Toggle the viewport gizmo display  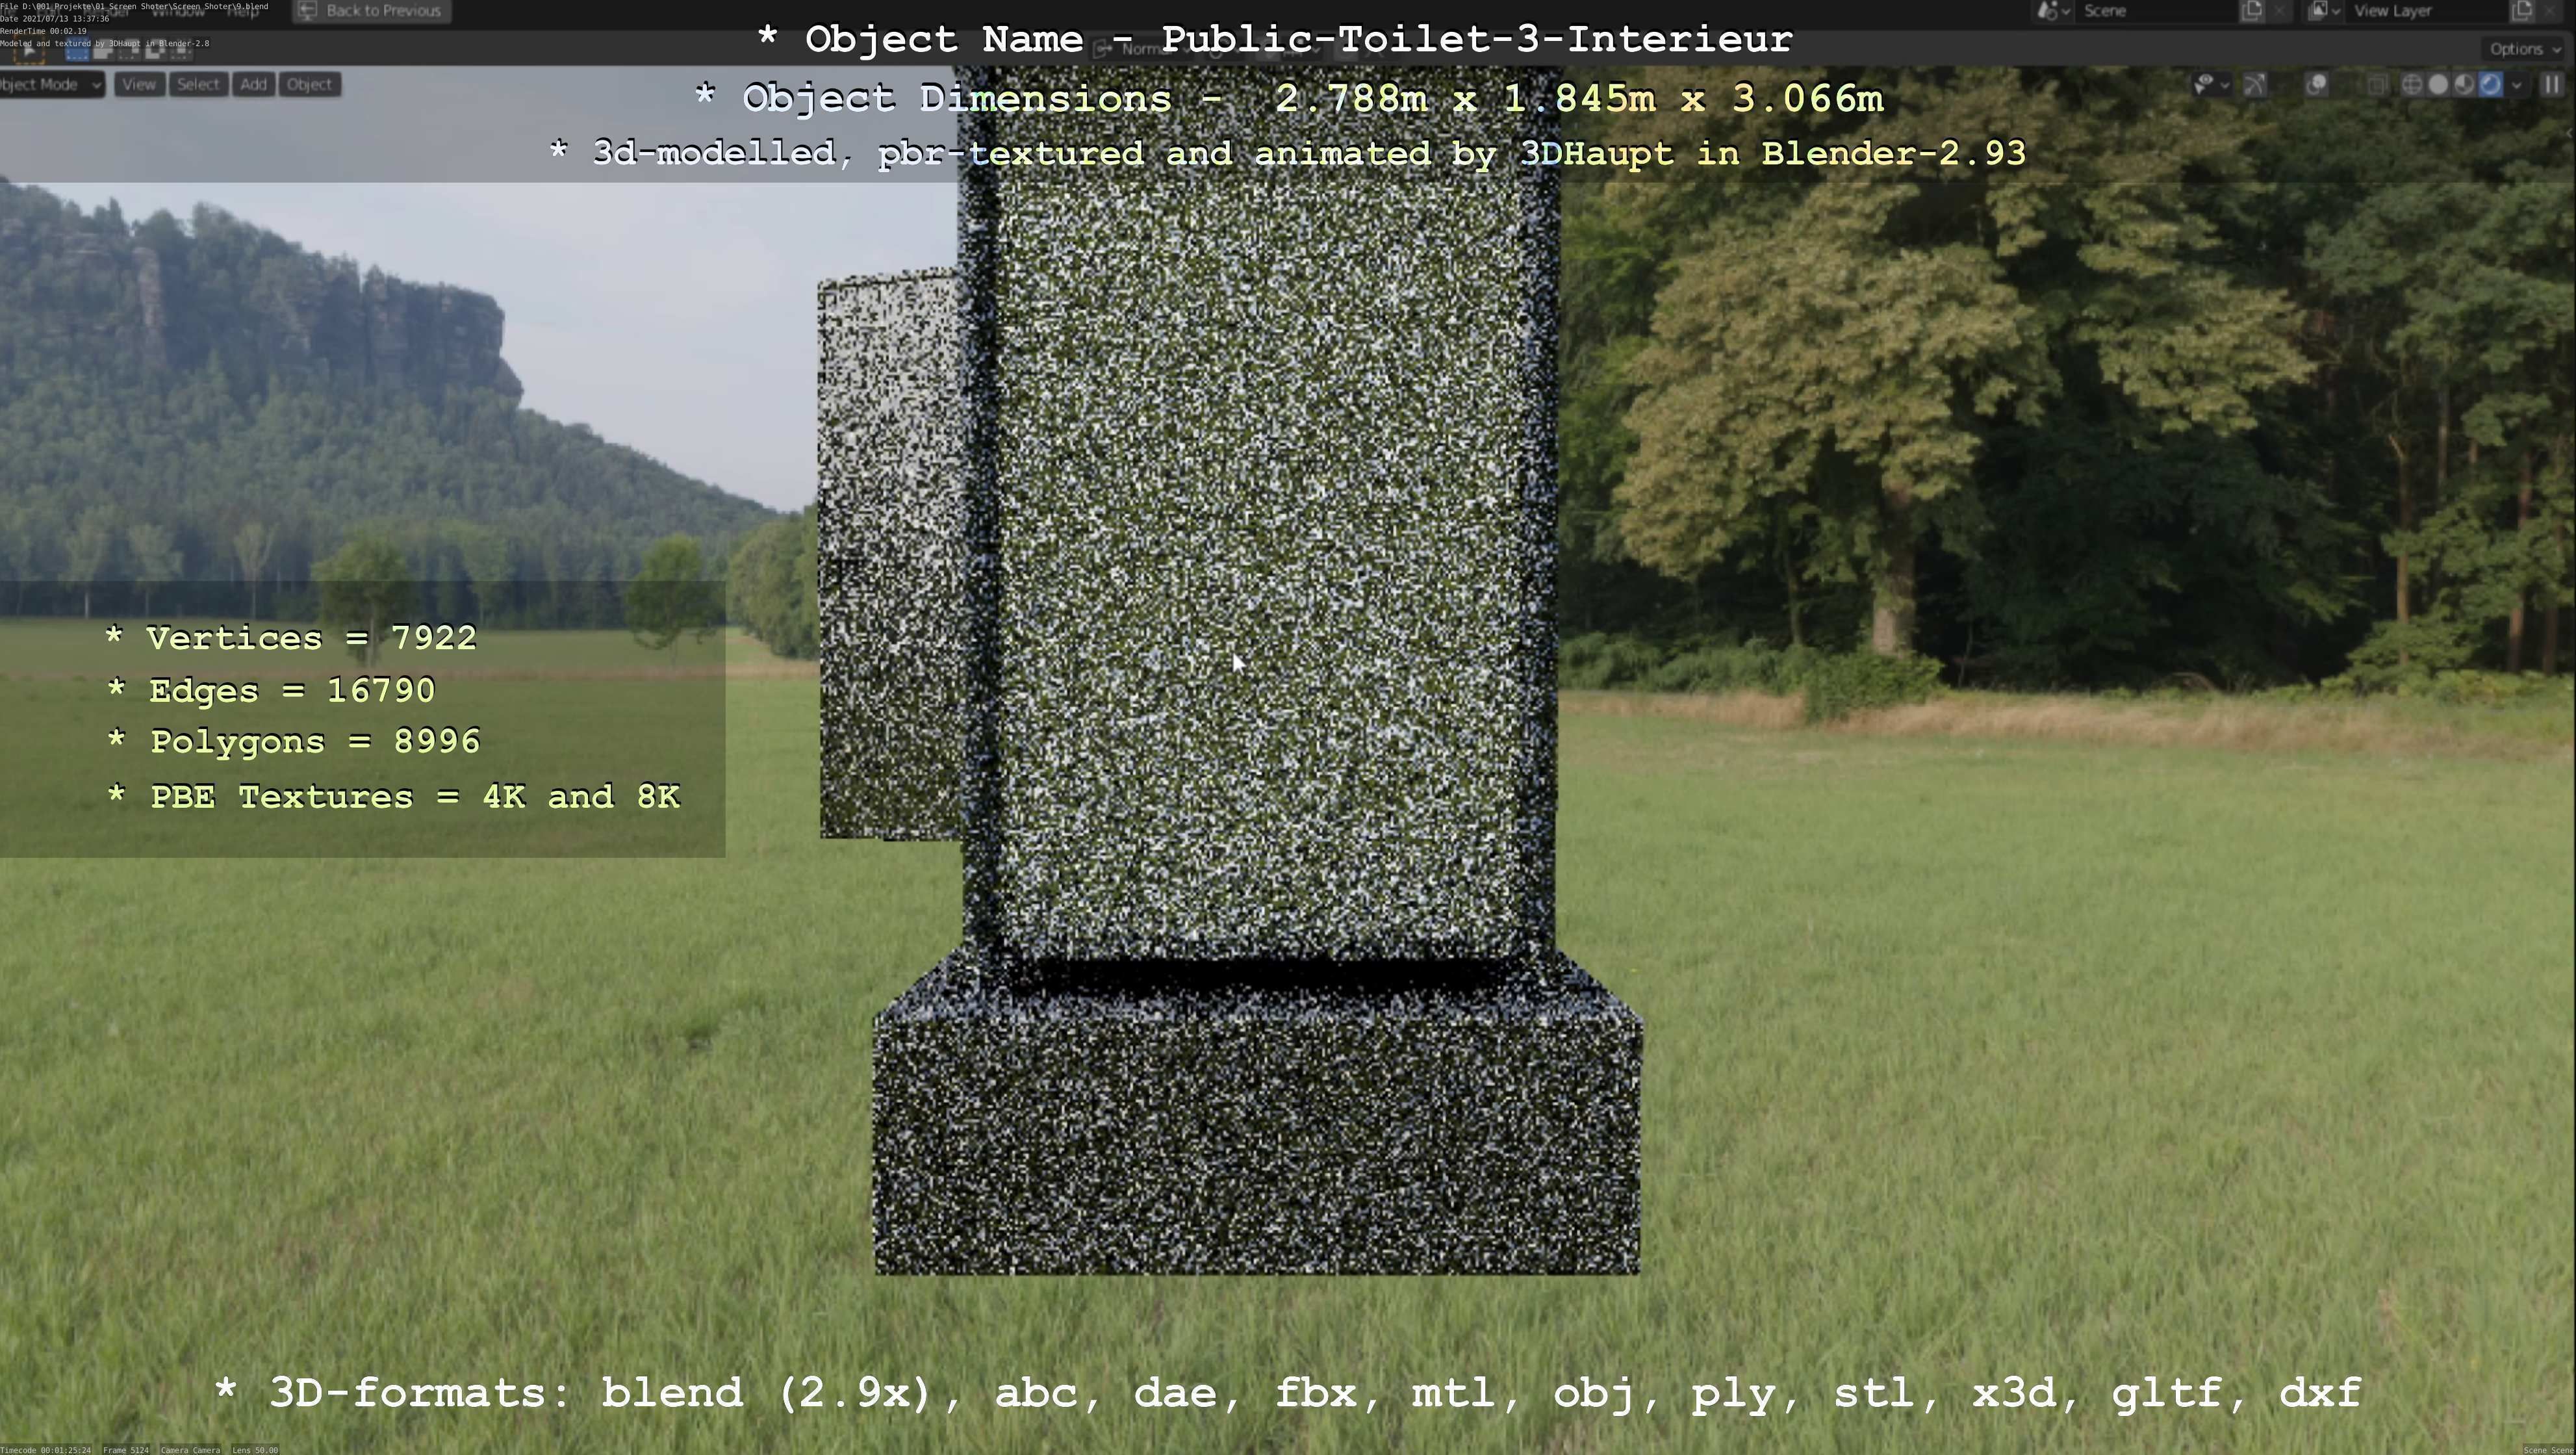[2255, 85]
